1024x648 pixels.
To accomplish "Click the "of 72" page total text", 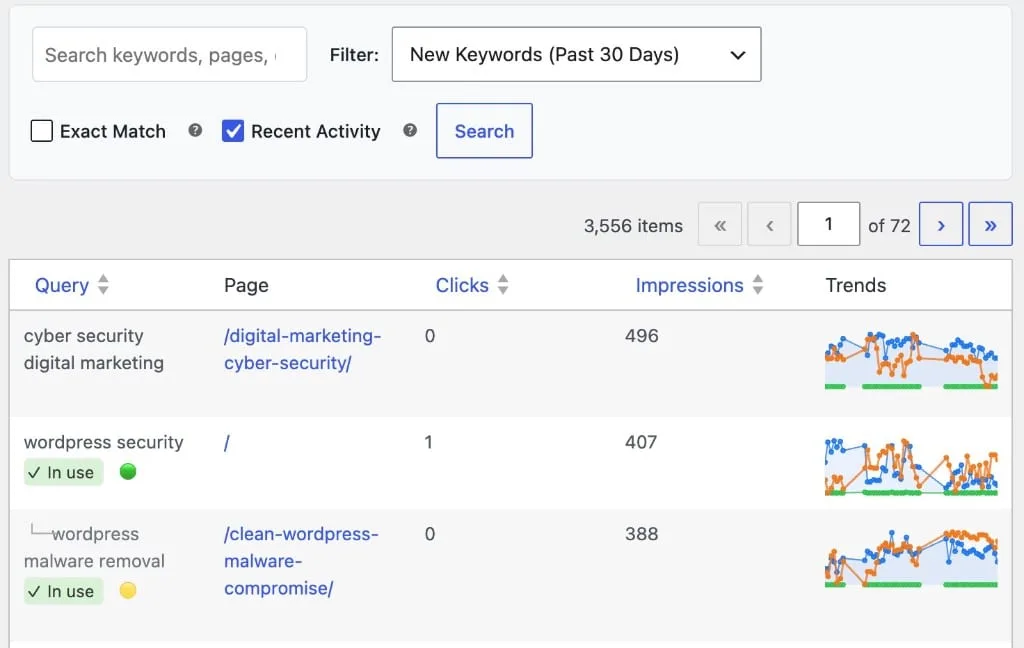I will [x=889, y=226].
